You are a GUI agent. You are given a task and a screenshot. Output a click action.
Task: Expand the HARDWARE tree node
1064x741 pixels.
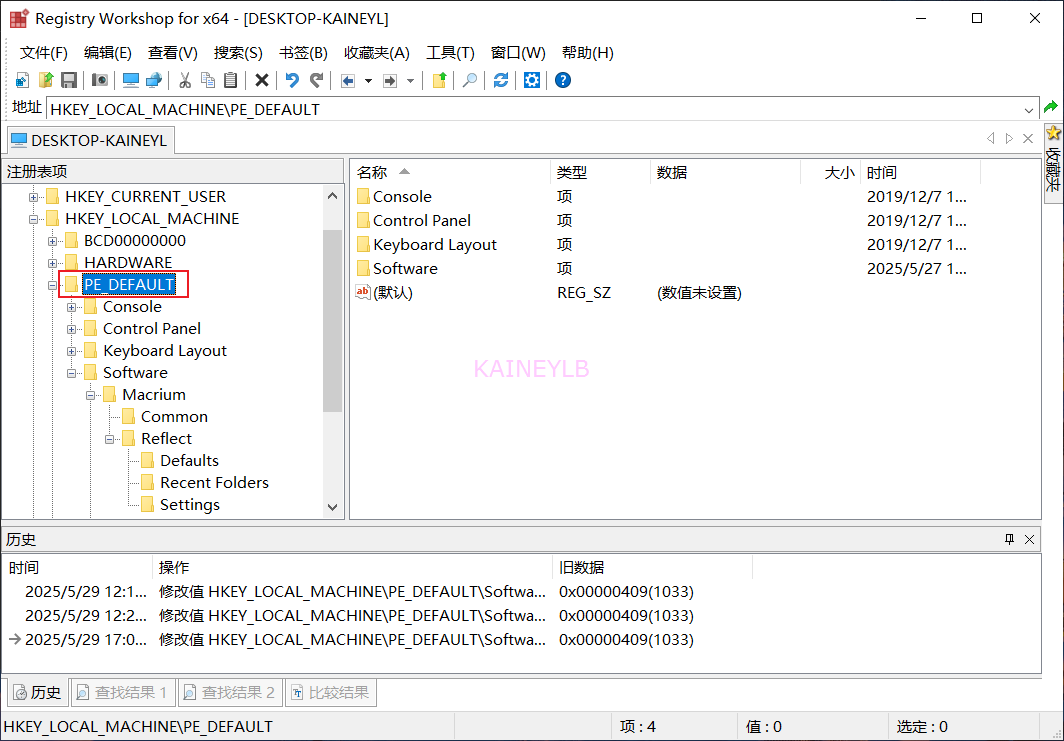pos(52,263)
